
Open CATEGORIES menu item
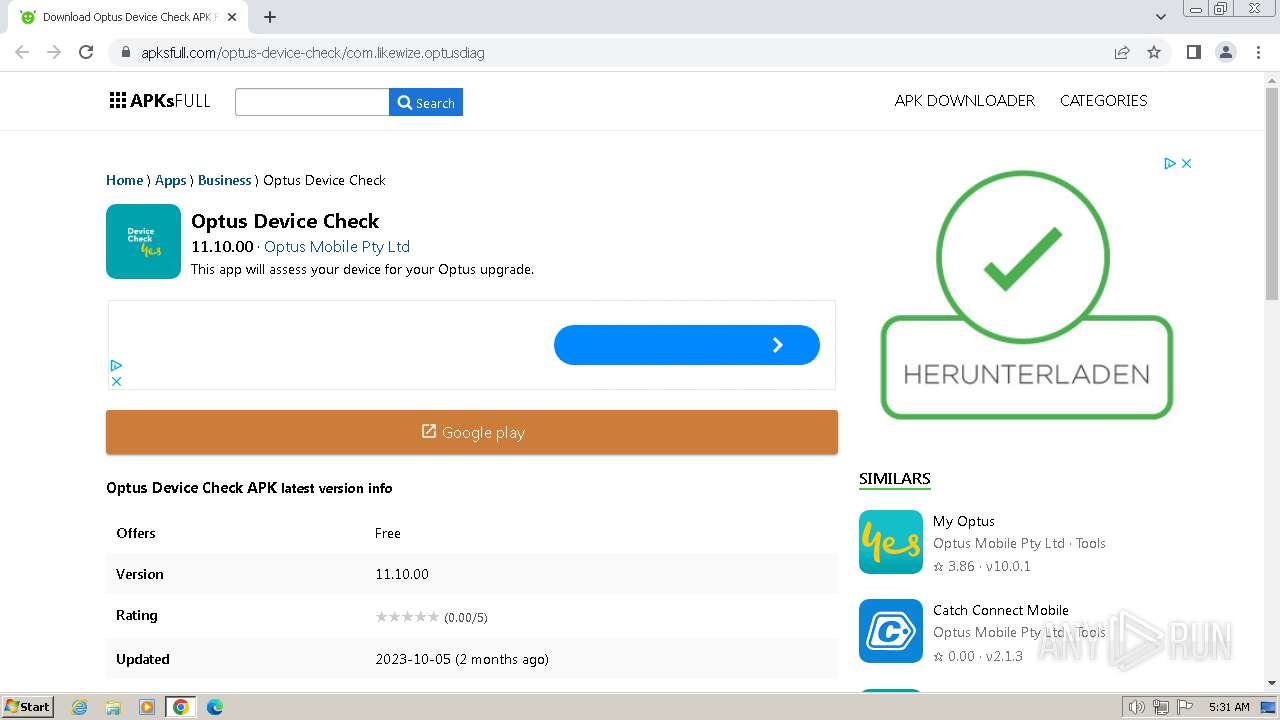(1104, 100)
